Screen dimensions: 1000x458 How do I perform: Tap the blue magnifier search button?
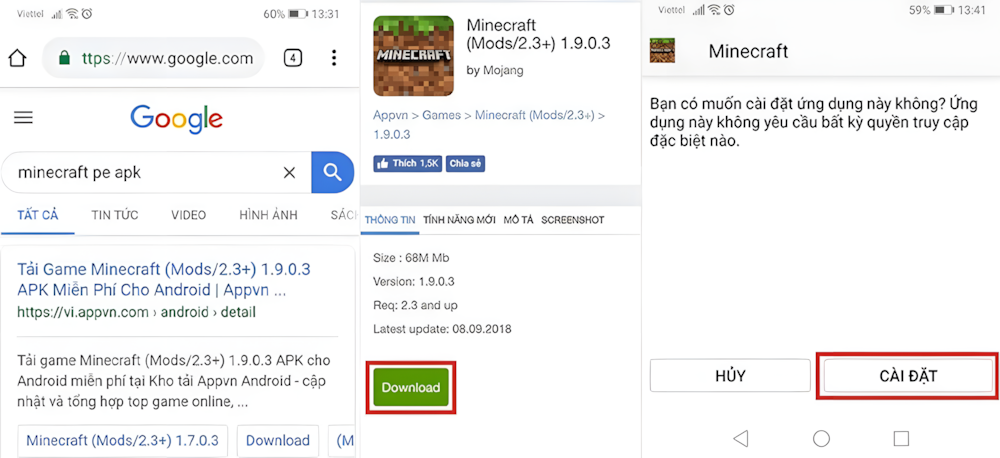pyautogui.click(x=332, y=172)
